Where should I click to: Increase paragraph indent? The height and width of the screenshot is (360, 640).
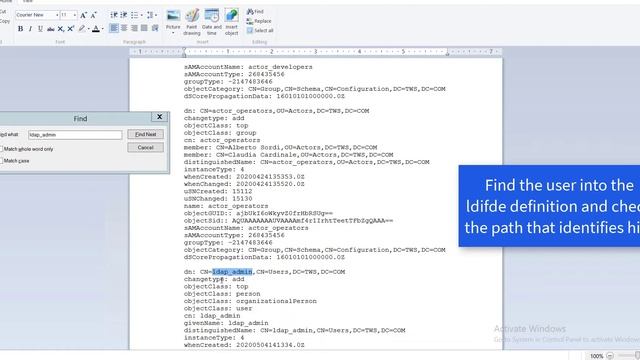click(124, 15)
